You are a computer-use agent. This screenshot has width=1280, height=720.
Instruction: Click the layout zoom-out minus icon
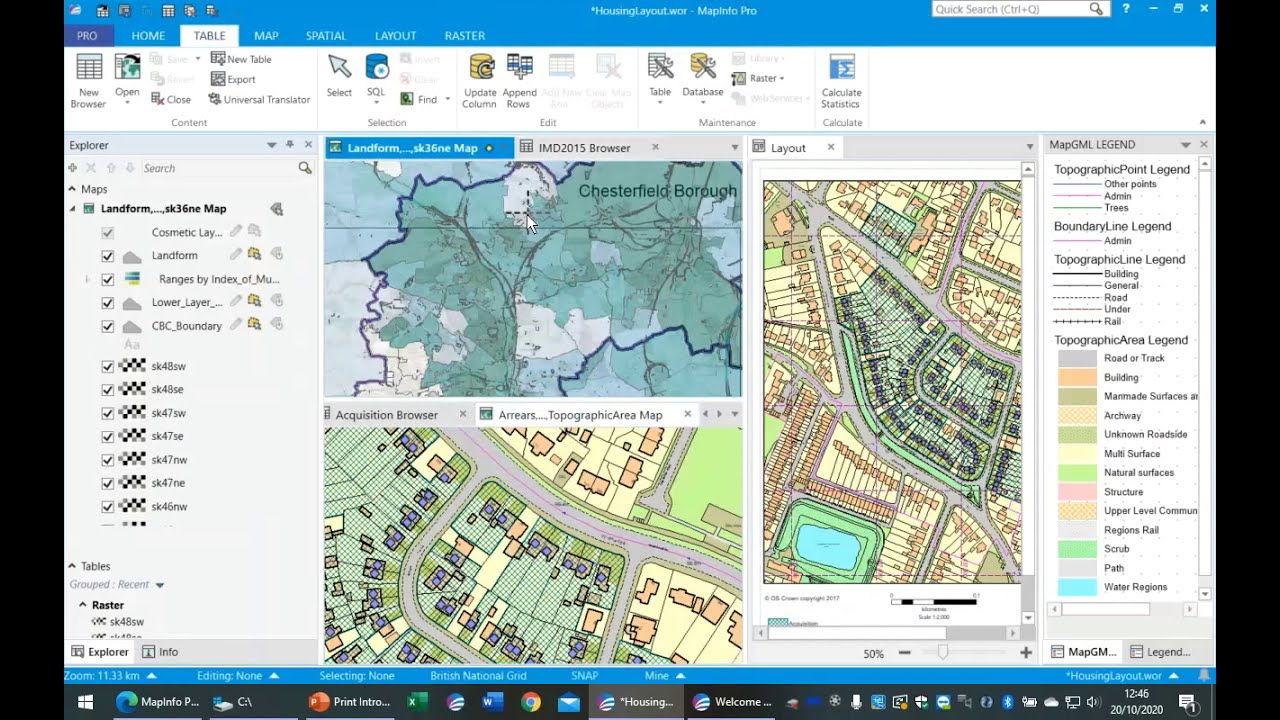905,653
